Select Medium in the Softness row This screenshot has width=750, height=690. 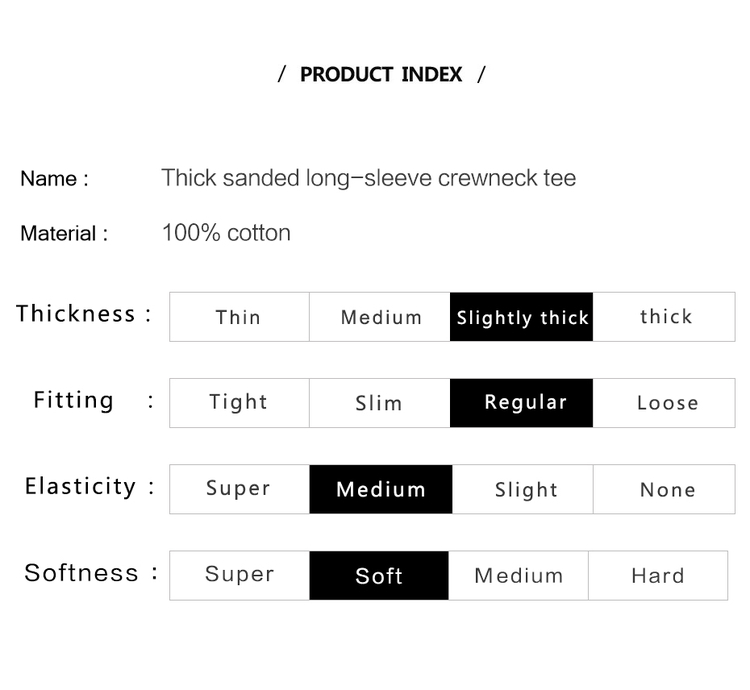518,576
